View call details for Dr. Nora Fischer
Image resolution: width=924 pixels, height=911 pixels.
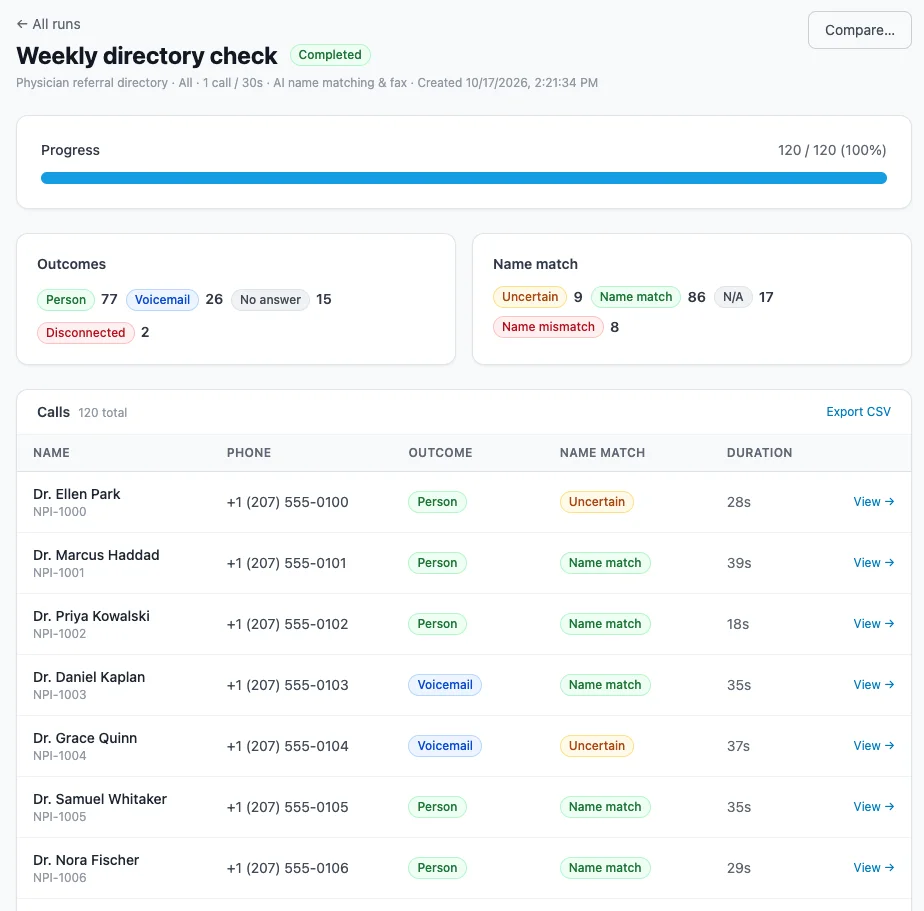coord(874,868)
